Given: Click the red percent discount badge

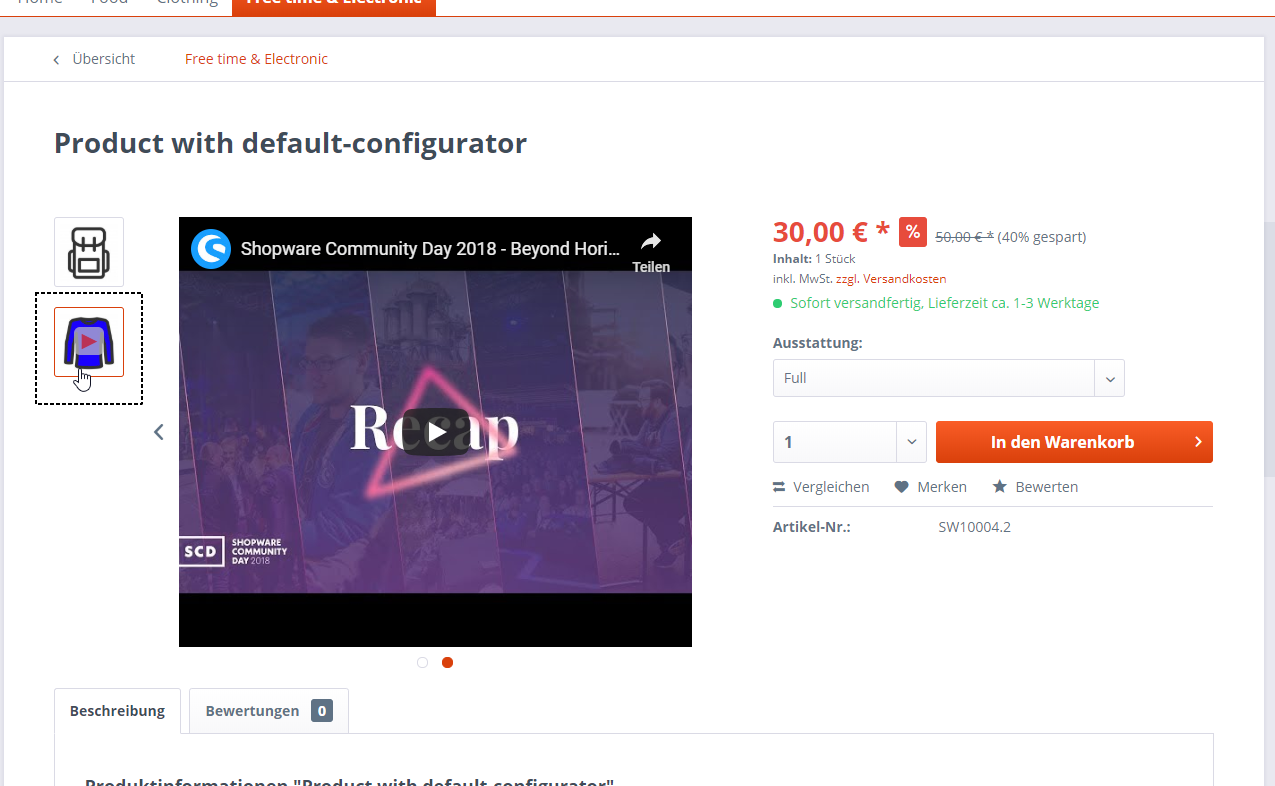Looking at the screenshot, I should [x=913, y=232].
